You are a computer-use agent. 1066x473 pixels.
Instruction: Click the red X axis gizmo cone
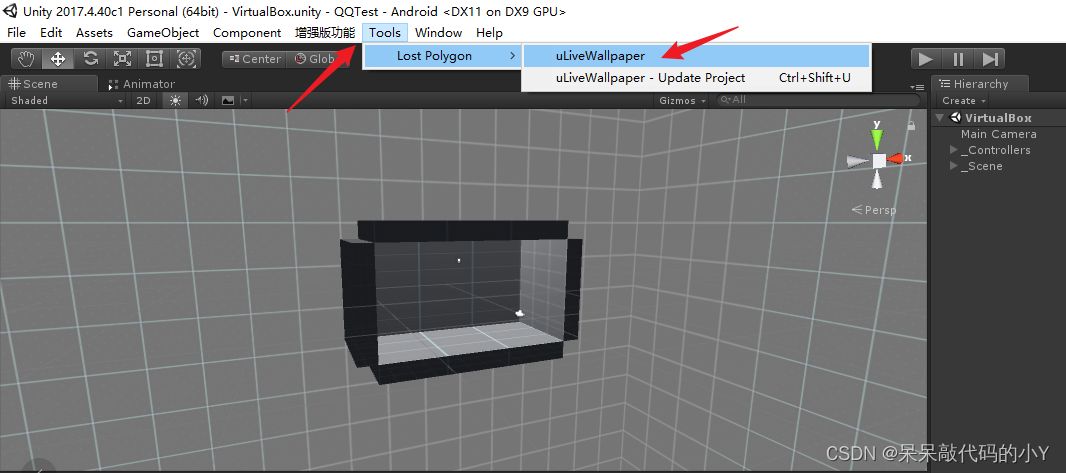[x=897, y=158]
